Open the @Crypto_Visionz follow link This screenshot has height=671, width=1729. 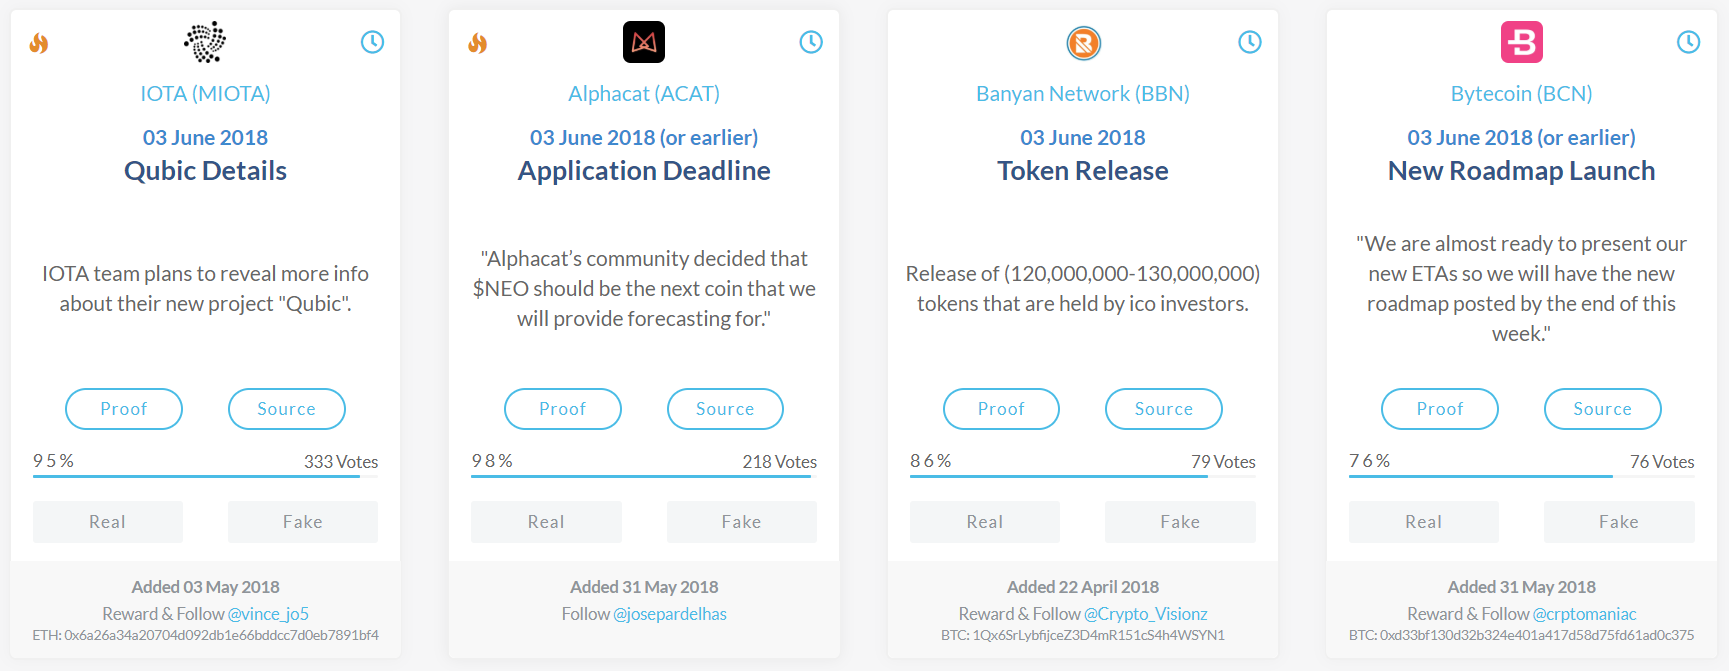[1146, 614]
